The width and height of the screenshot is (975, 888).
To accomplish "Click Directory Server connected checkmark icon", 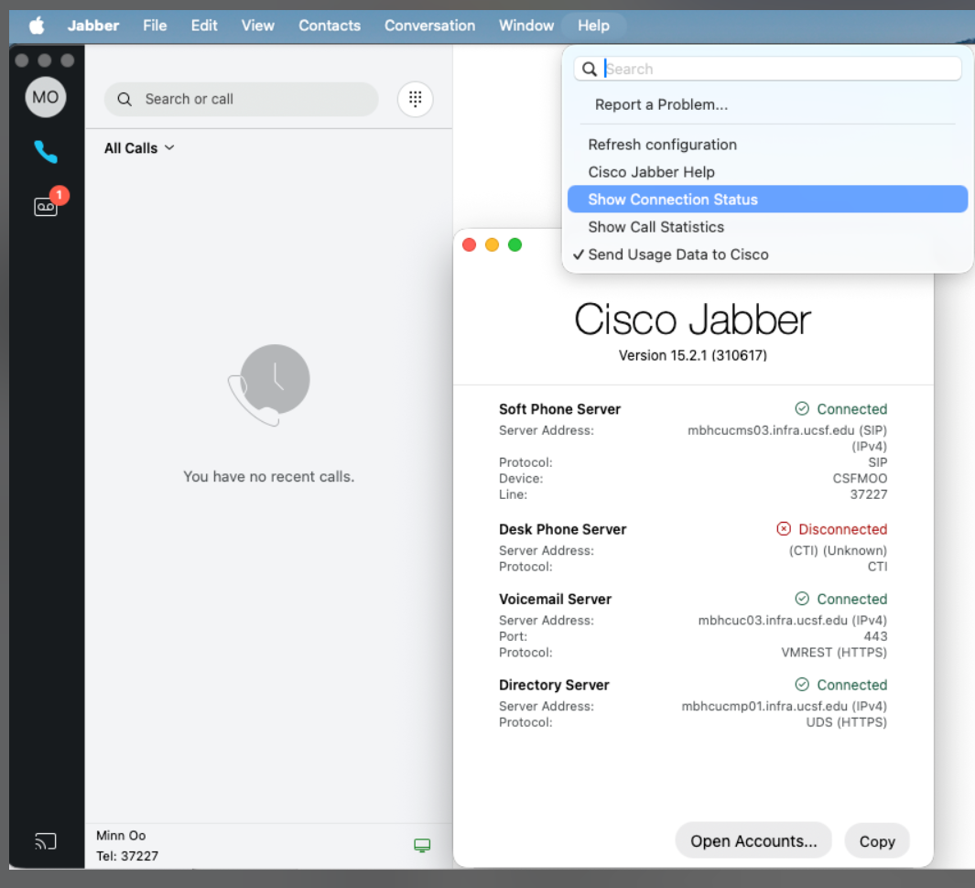I will tap(802, 684).
